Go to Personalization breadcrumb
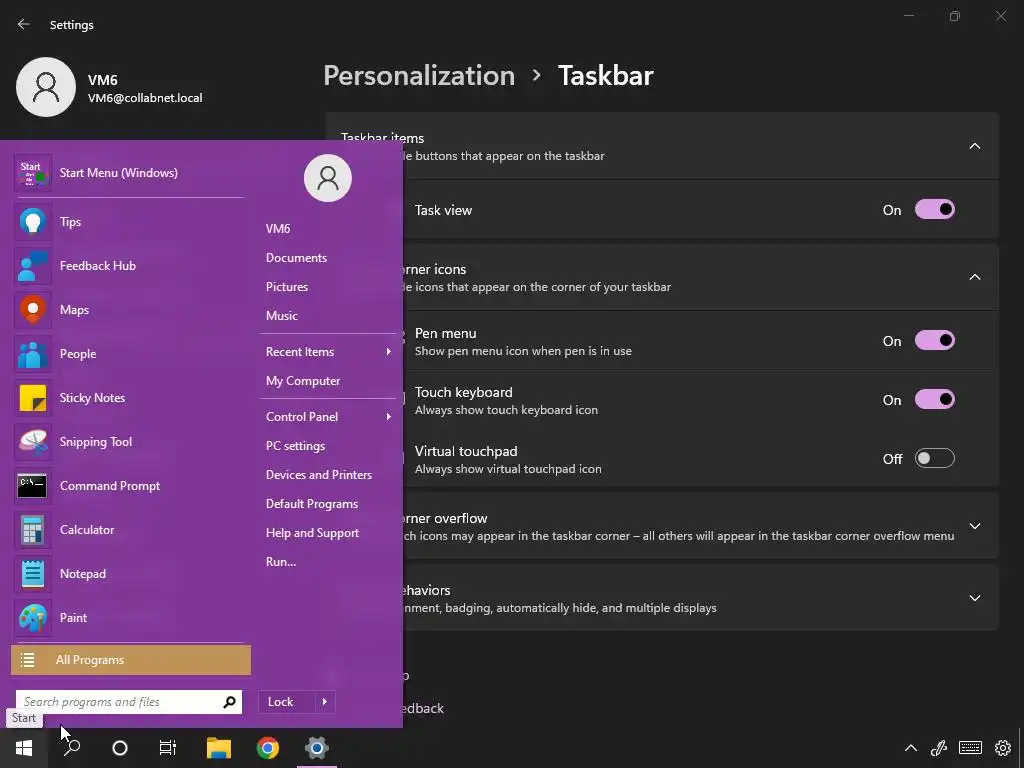 419,76
